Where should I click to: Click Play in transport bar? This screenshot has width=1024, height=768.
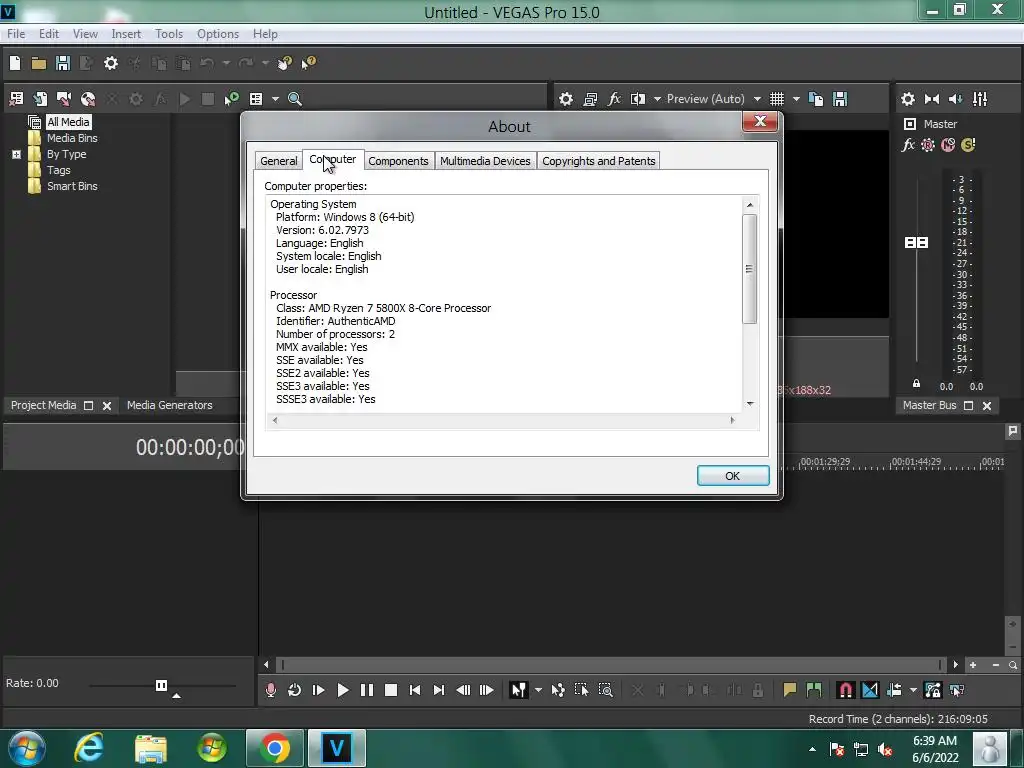pyautogui.click(x=343, y=690)
